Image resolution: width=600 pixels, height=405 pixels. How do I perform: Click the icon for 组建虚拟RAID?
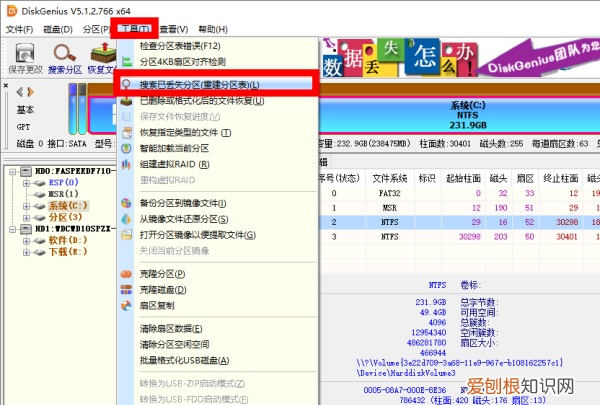coord(126,164)
